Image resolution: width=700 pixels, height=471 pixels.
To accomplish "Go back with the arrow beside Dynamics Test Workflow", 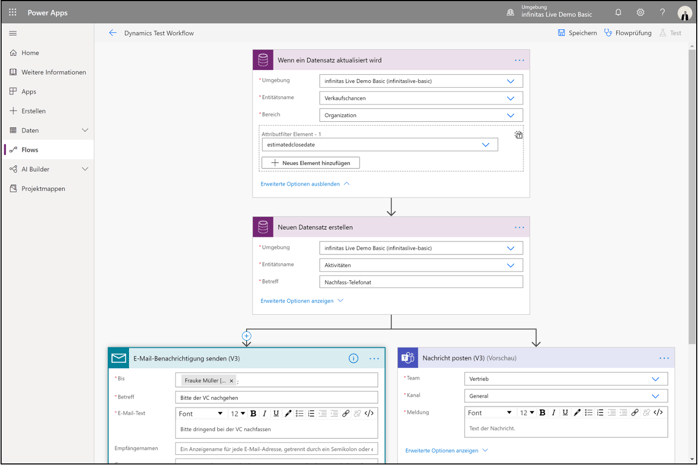I will click(x=112, y=33).
